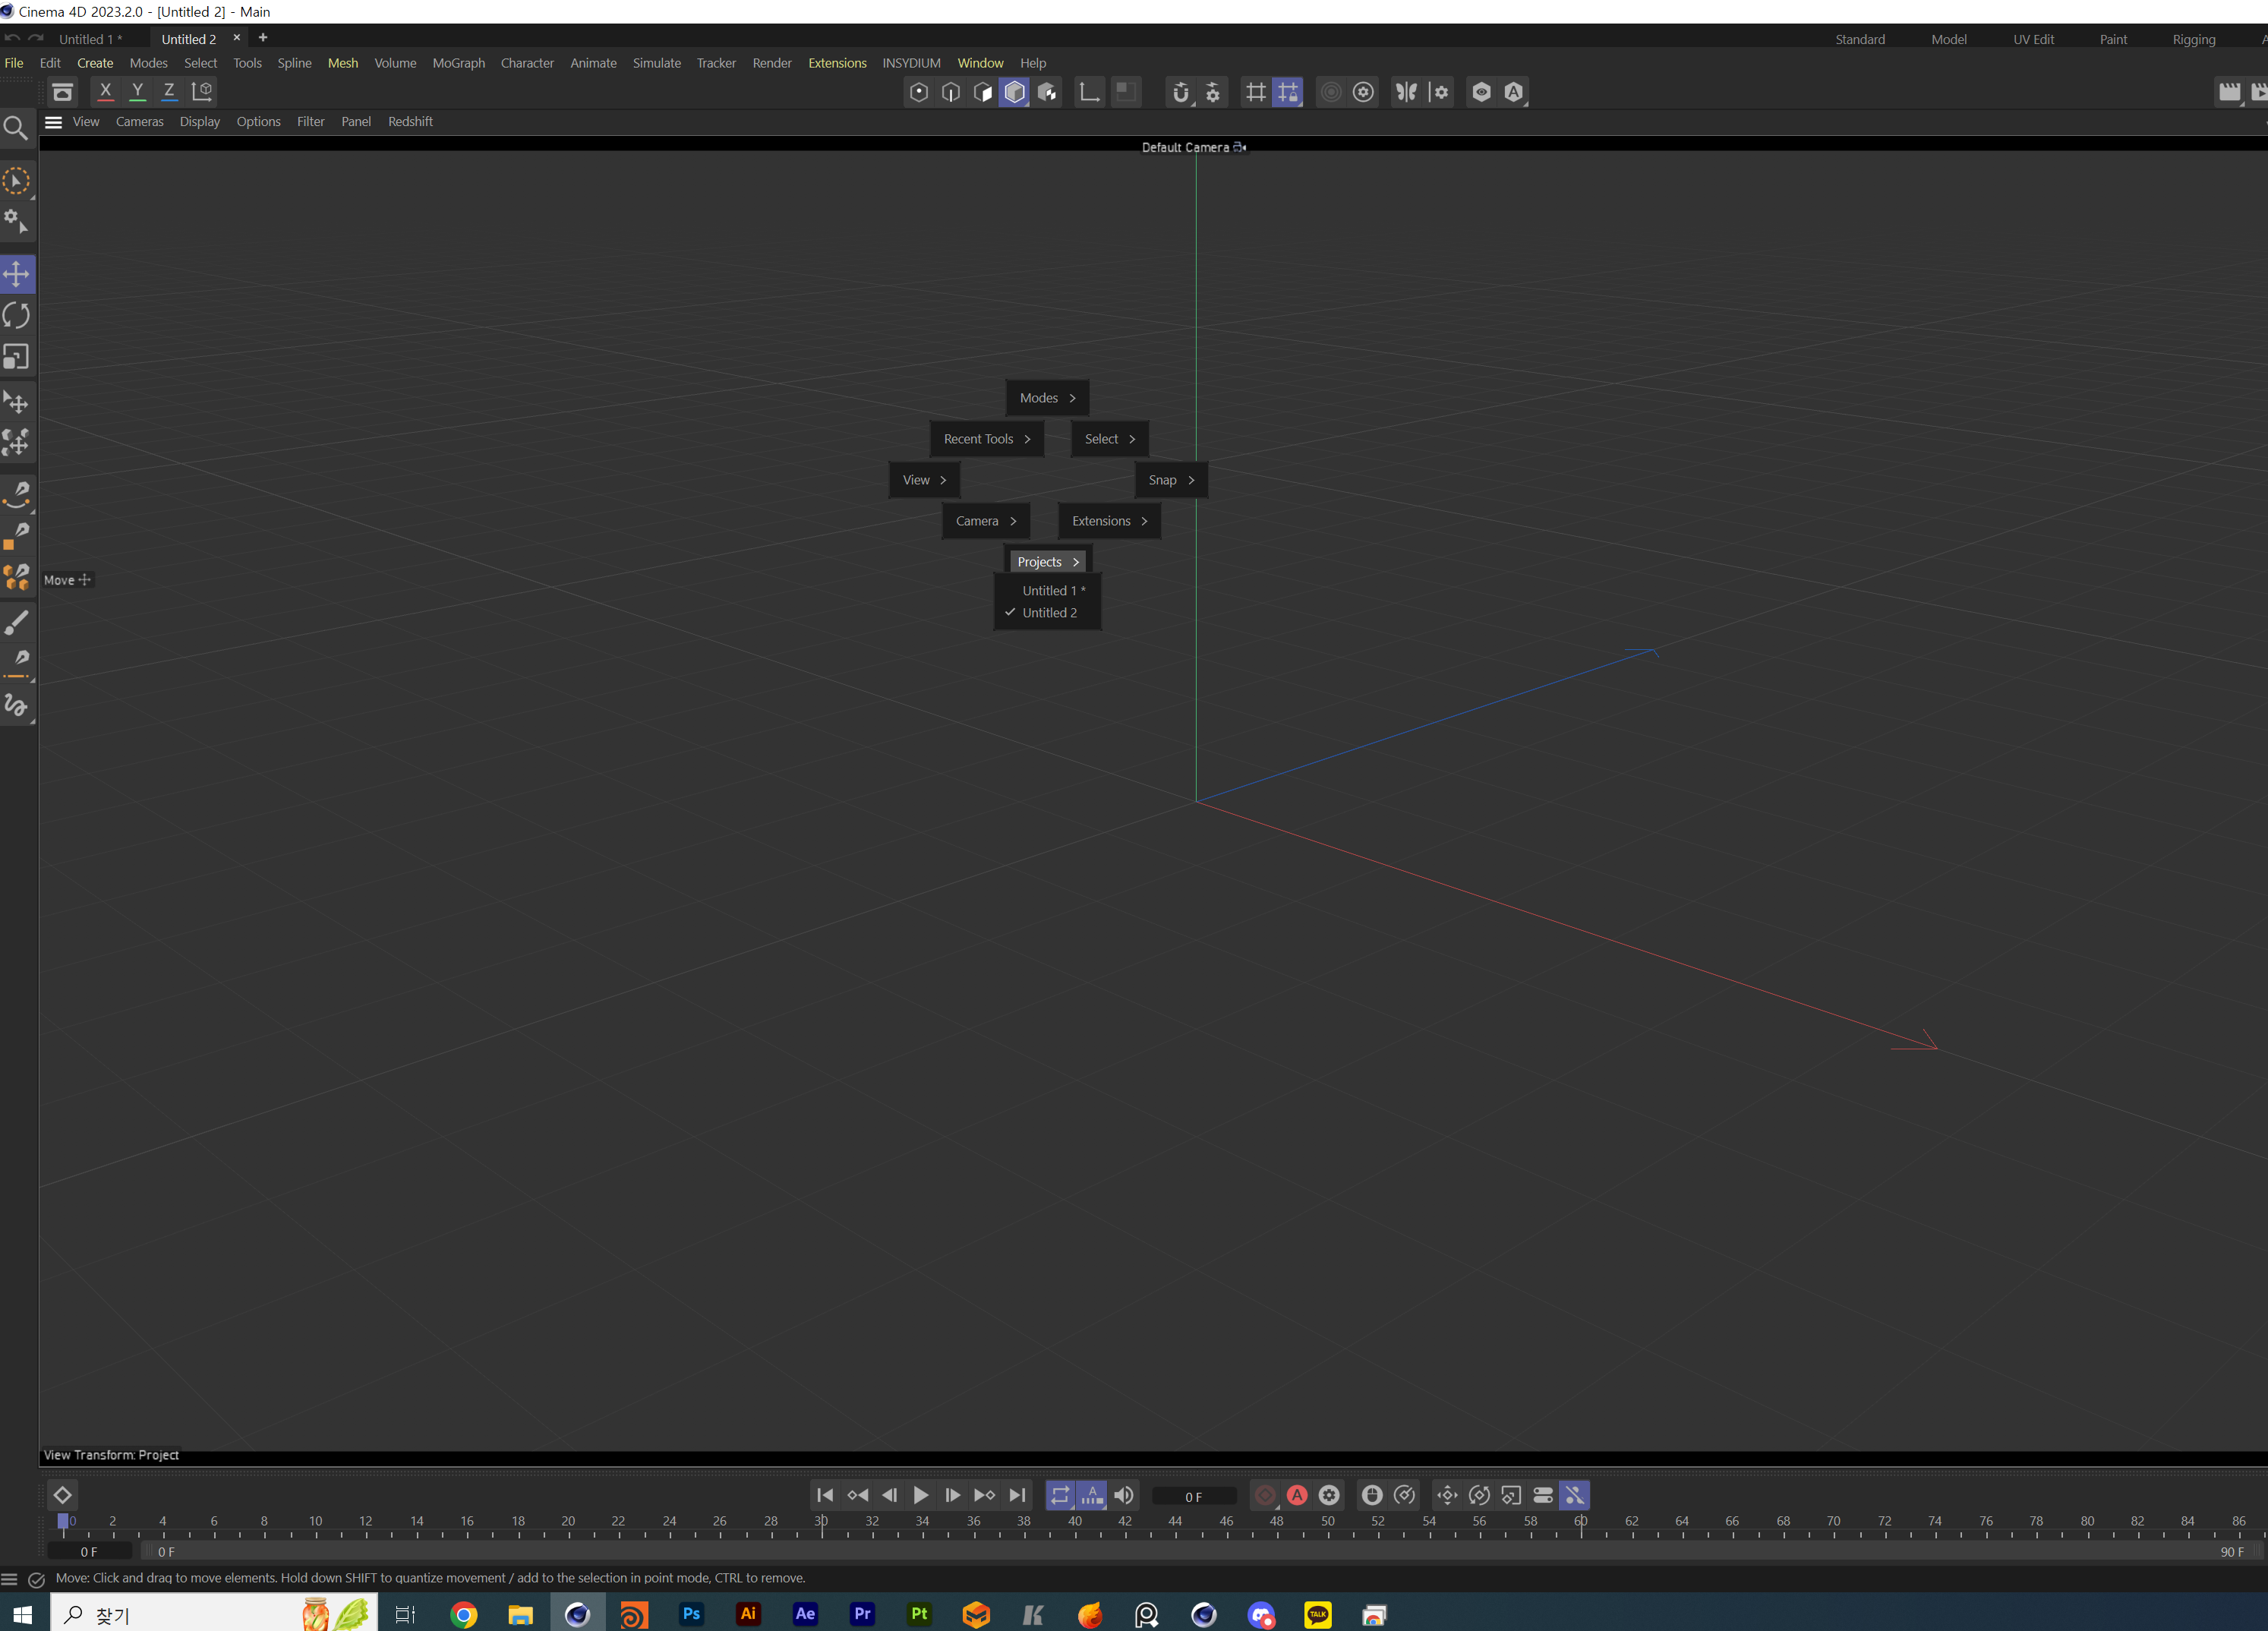2268x1631 pixels.
Task: Switch to Points mode icon
Action: coord(918,92)
